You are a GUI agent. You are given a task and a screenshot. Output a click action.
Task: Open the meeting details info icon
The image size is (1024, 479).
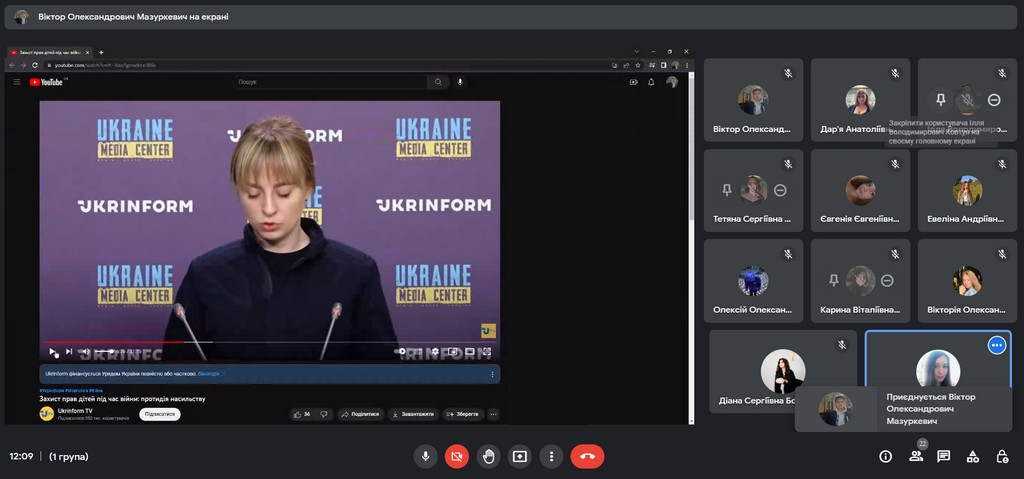click(x=885, y=456)
